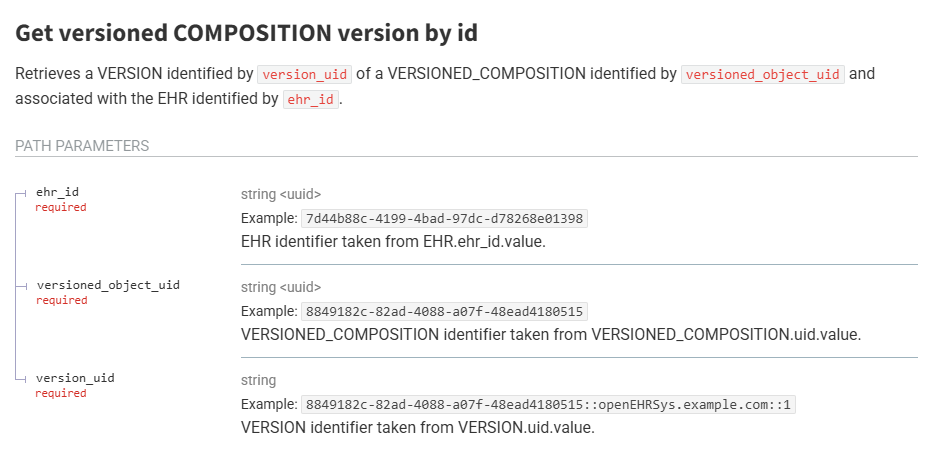Select the ehr_id parameter name
Screen dimensions: 944x450
[57, 192]
